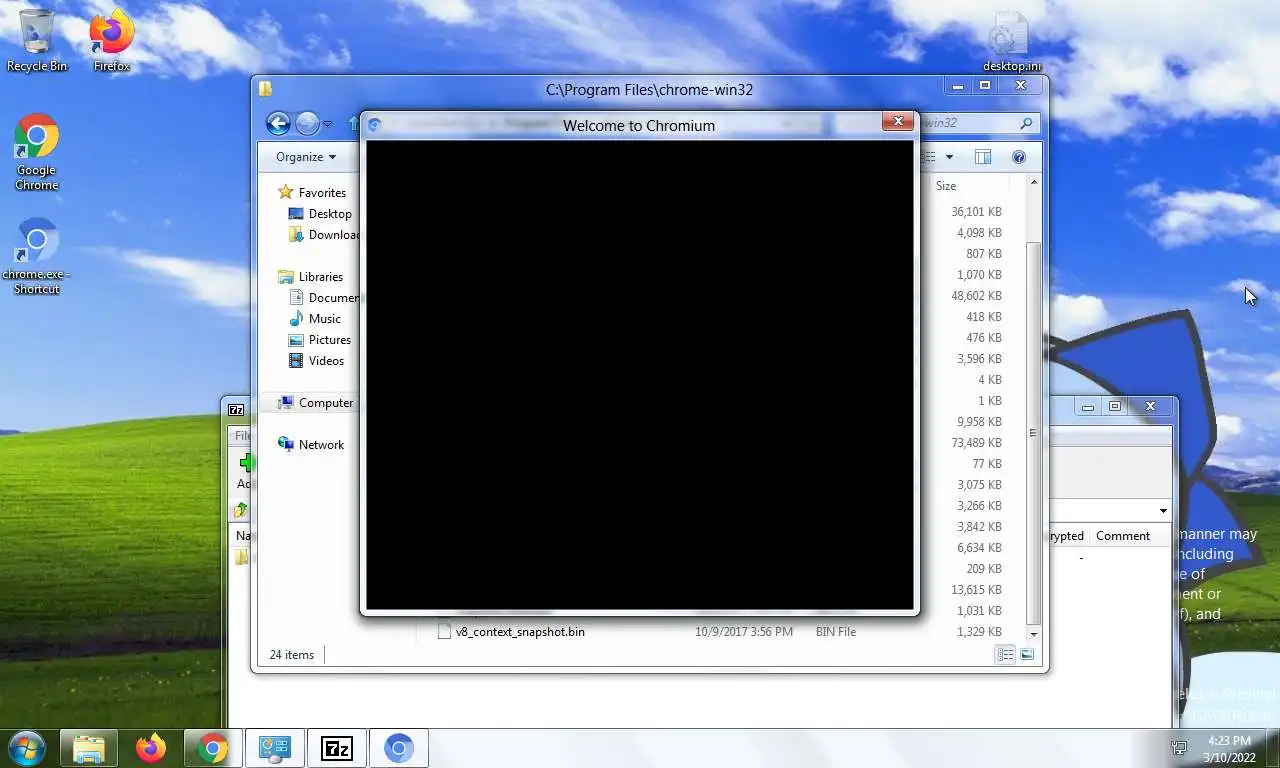This screenshot has height=768, width=1280.
Task: Toggle the Explorer preview pane
Action: 983,157
